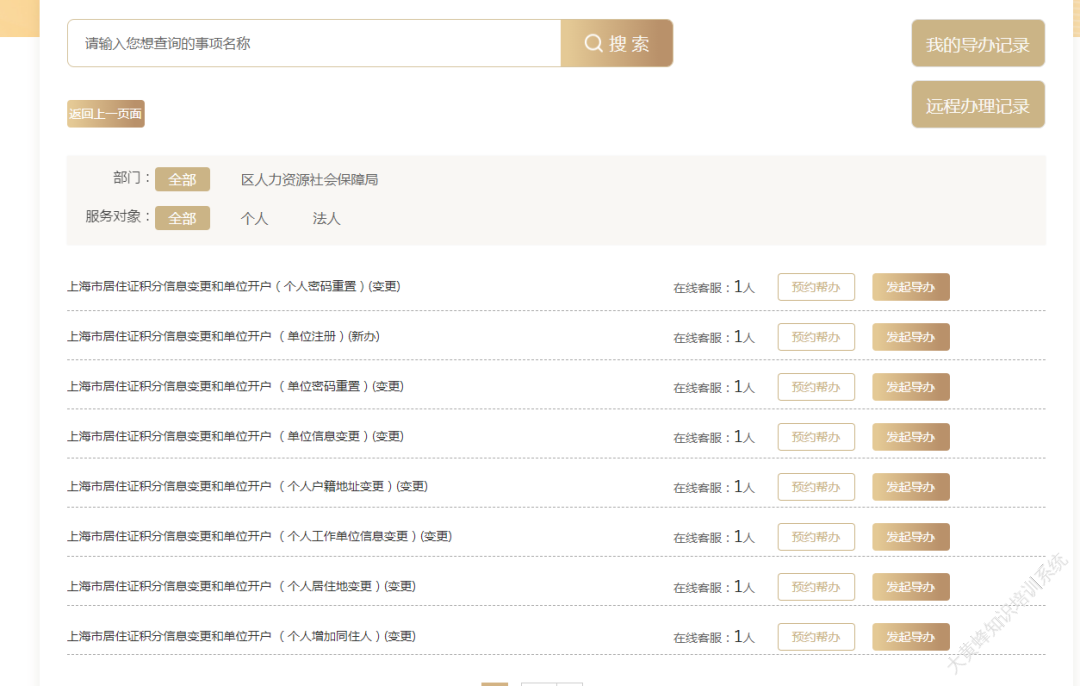This screenshot has height=686, width=1080.
Task: Click the service name search input field
Action: (x=314, y=43)
